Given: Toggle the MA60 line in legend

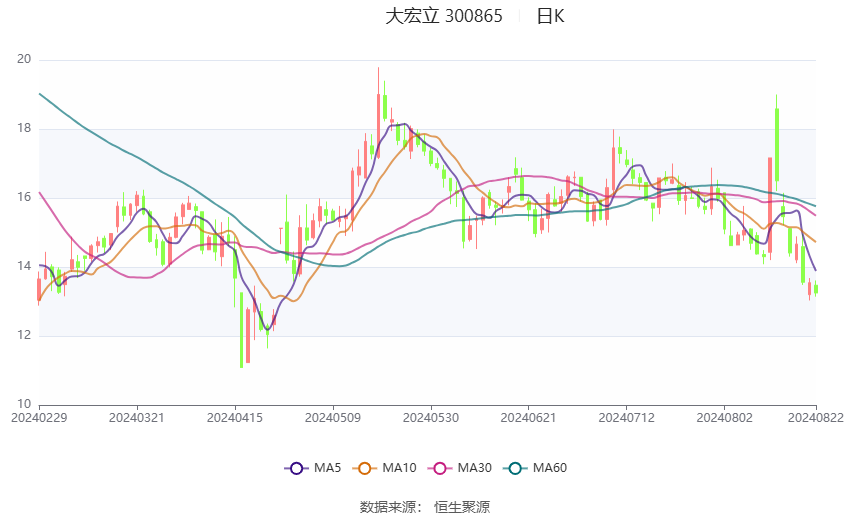Looking at the screenshot, I should click(535, 468).
